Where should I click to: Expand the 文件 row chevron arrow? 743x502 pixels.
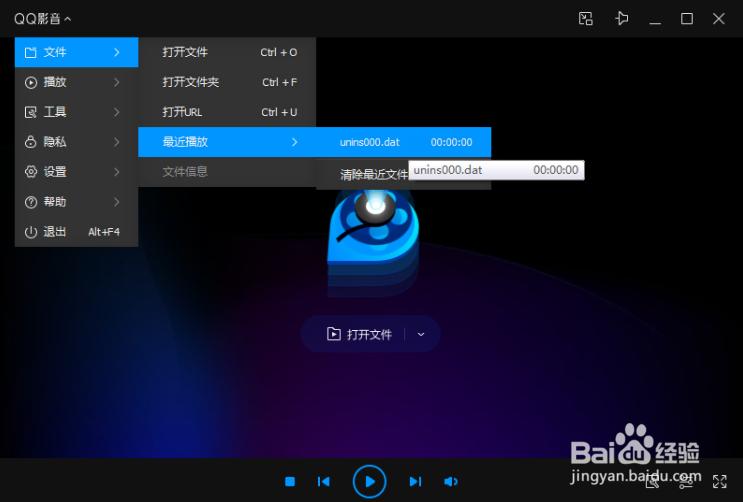117,52
